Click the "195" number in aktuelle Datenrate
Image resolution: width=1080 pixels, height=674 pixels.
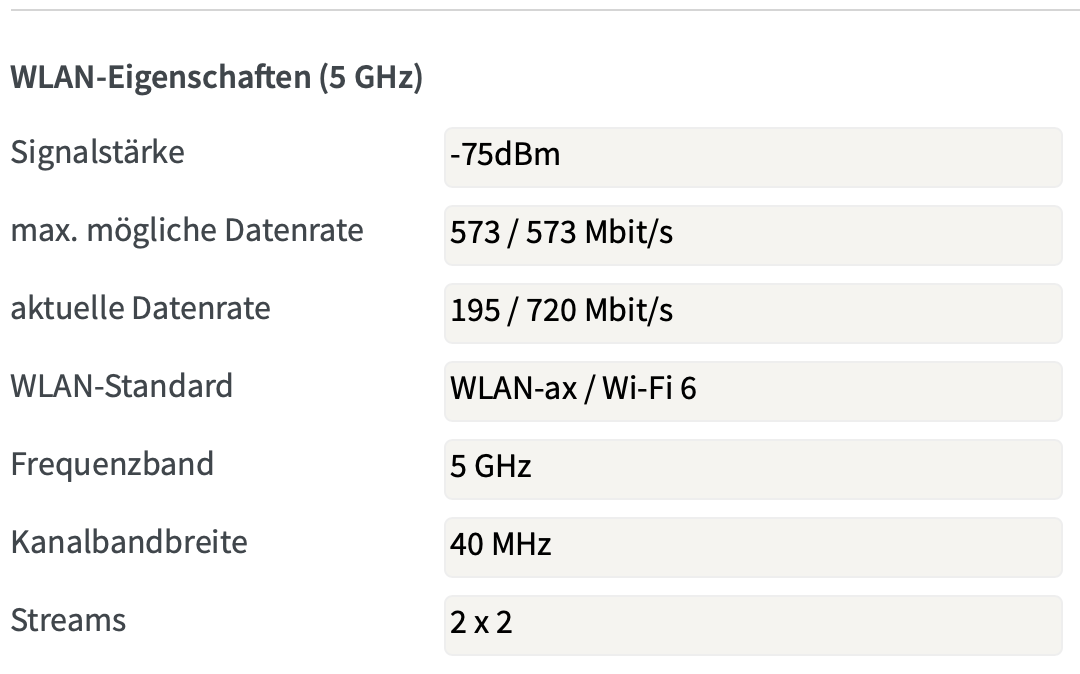pyautogui.click(x=475, y=311)
